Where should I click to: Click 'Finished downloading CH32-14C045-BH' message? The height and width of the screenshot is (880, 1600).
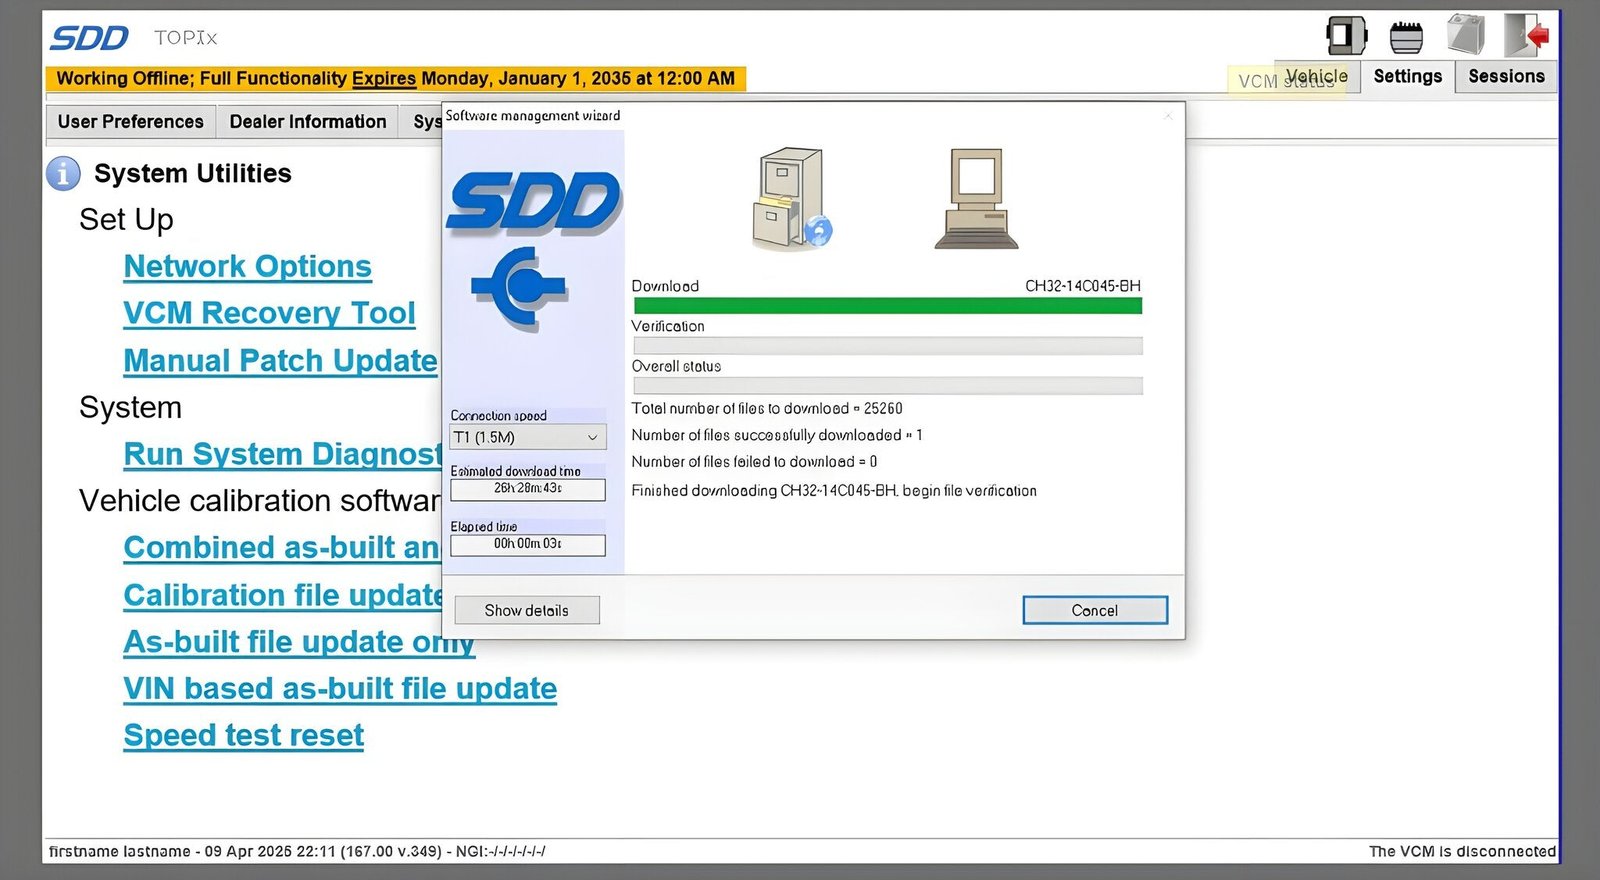[834, 491]
